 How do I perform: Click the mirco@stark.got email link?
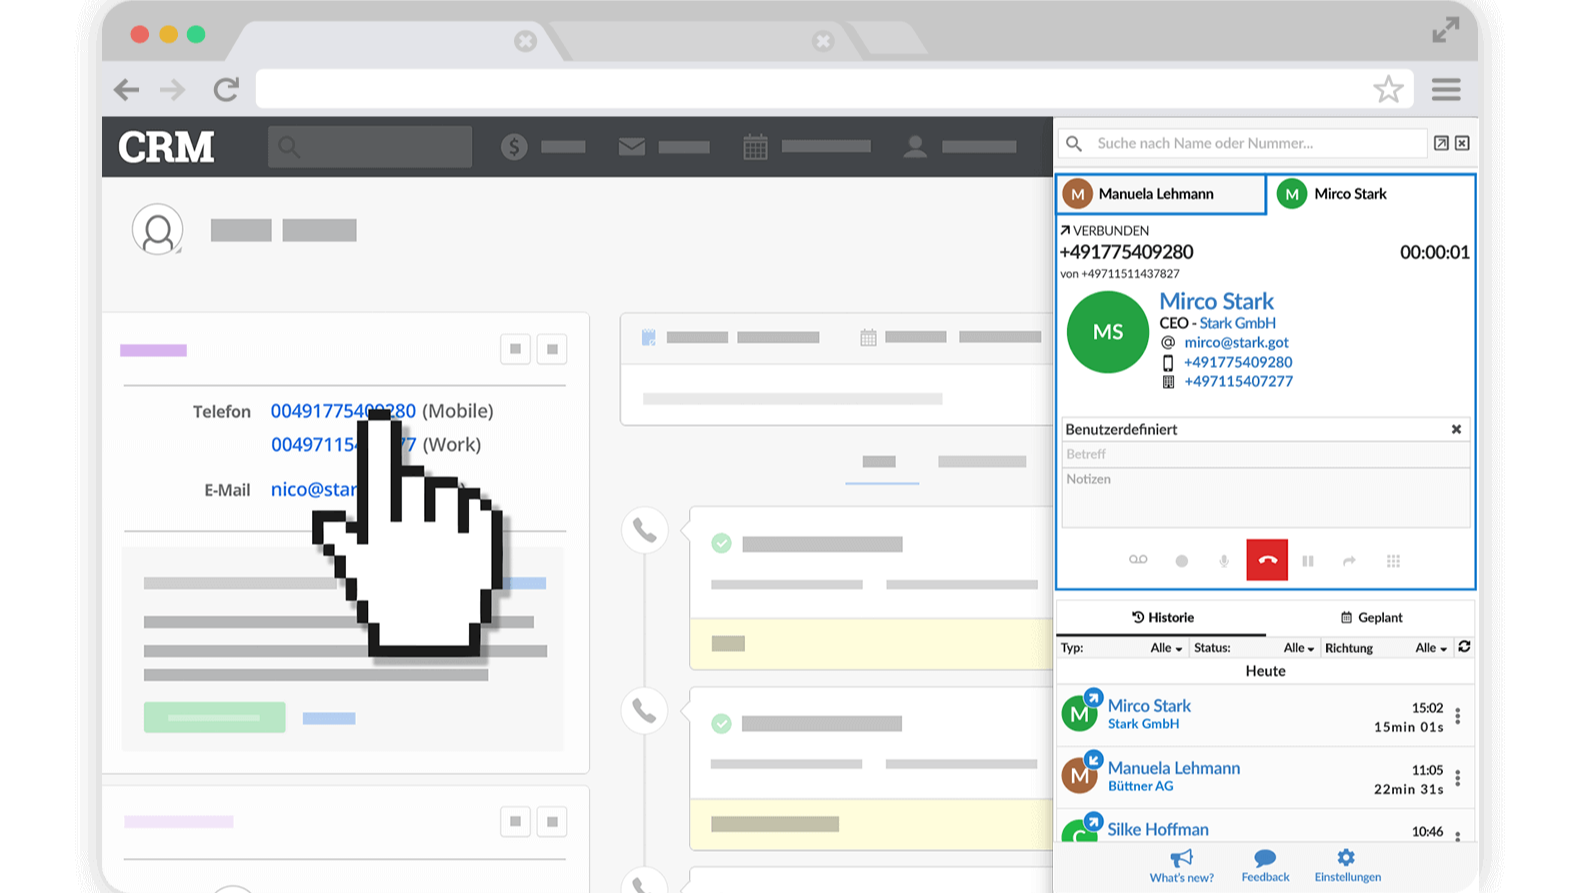(x=1236, y=342)
